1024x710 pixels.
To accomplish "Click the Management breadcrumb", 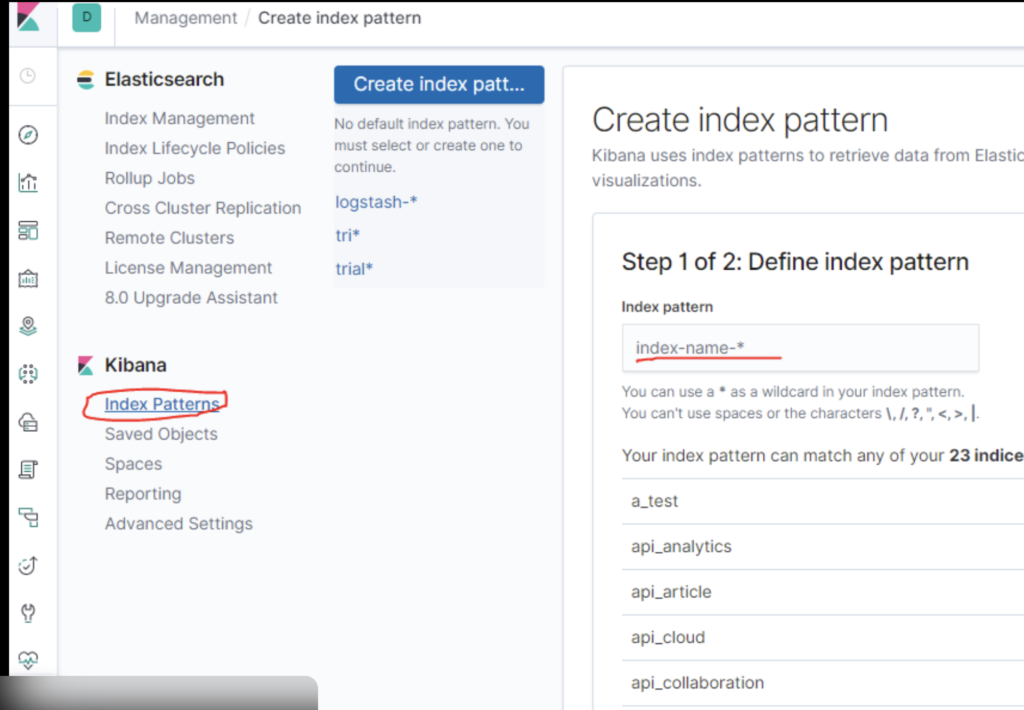I will 186,18.
